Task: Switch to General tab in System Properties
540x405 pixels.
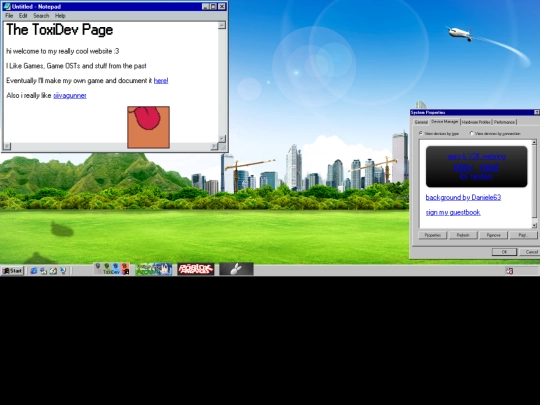Action: [x=421, y=122]
